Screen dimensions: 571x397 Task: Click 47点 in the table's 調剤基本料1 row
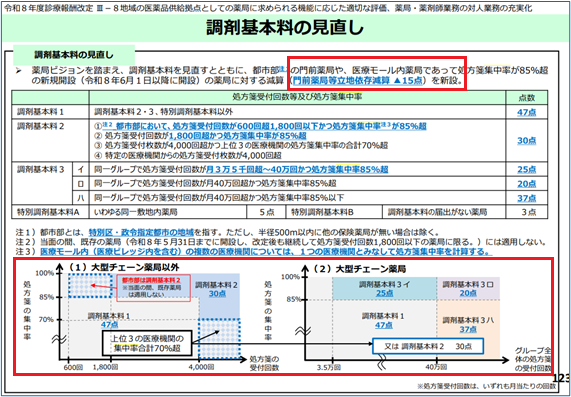coord(527,113)
